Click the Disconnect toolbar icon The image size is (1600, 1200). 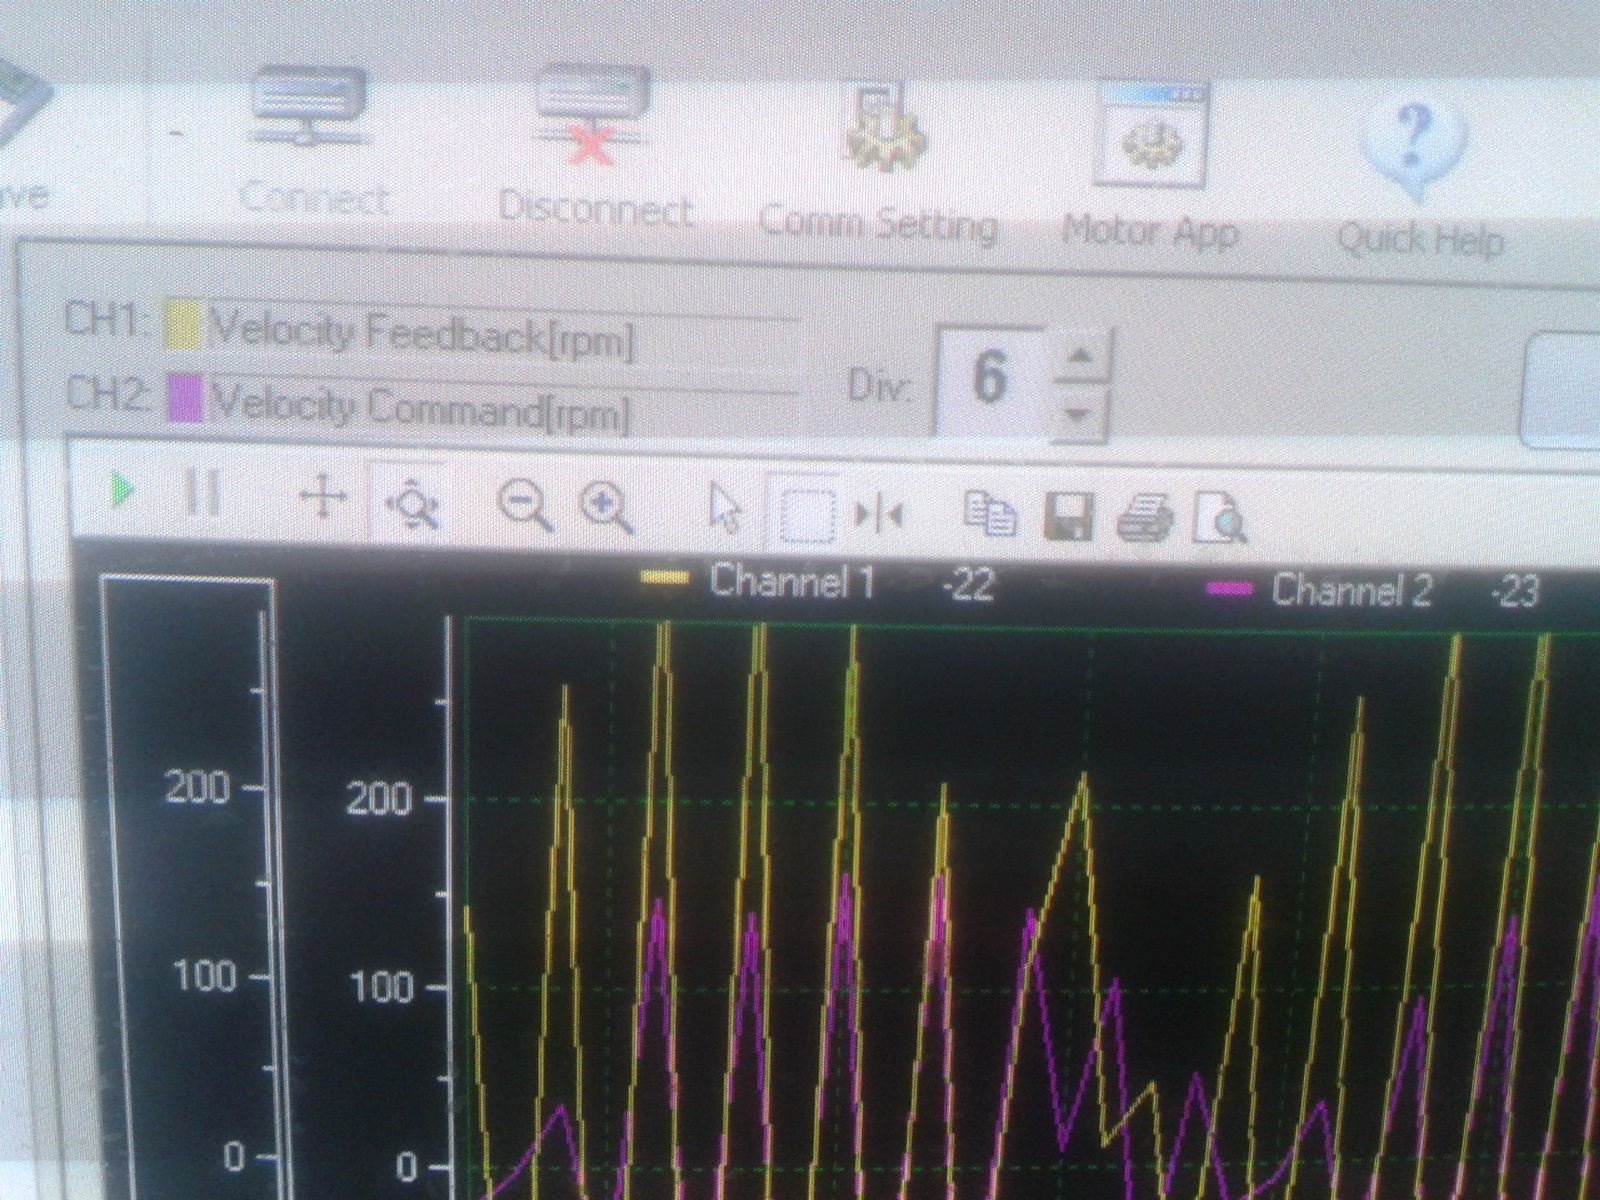click(x=595, y=147)
